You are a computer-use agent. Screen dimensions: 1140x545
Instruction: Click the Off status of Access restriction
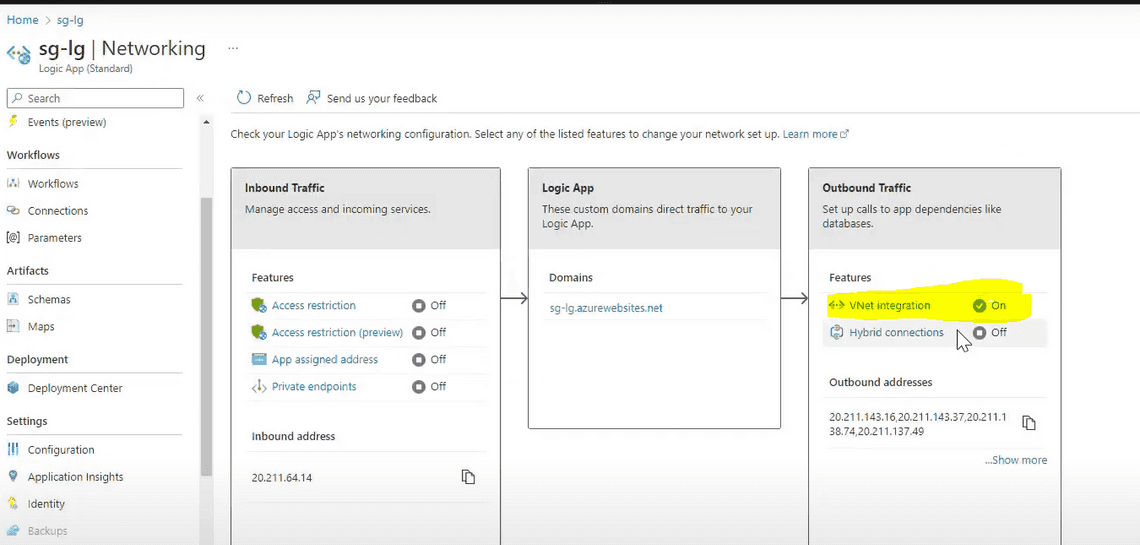(429, 305)
